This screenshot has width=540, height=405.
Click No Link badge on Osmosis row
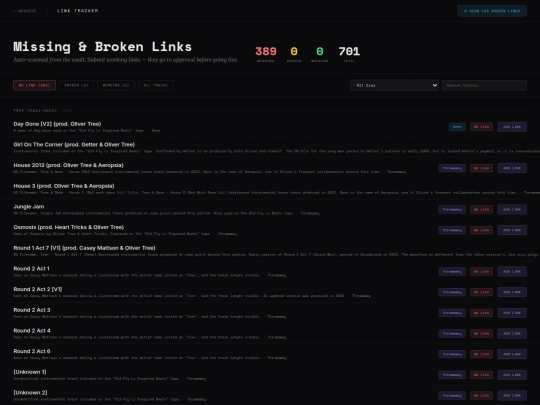(481, 230)
